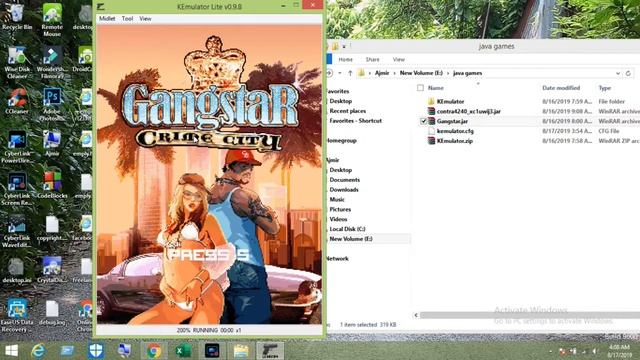Select New Volume (E:) in sidebar
Screen dimensions: 640x360
(x=351, y=239)
